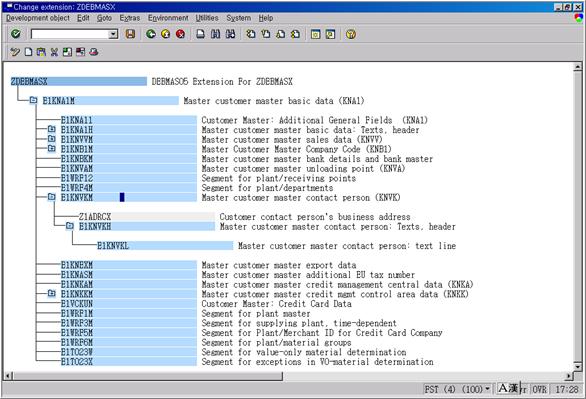Open the Utilities menu
This screenshot has height=399, width=586.
pyautogui.click(x=207, y=18)
